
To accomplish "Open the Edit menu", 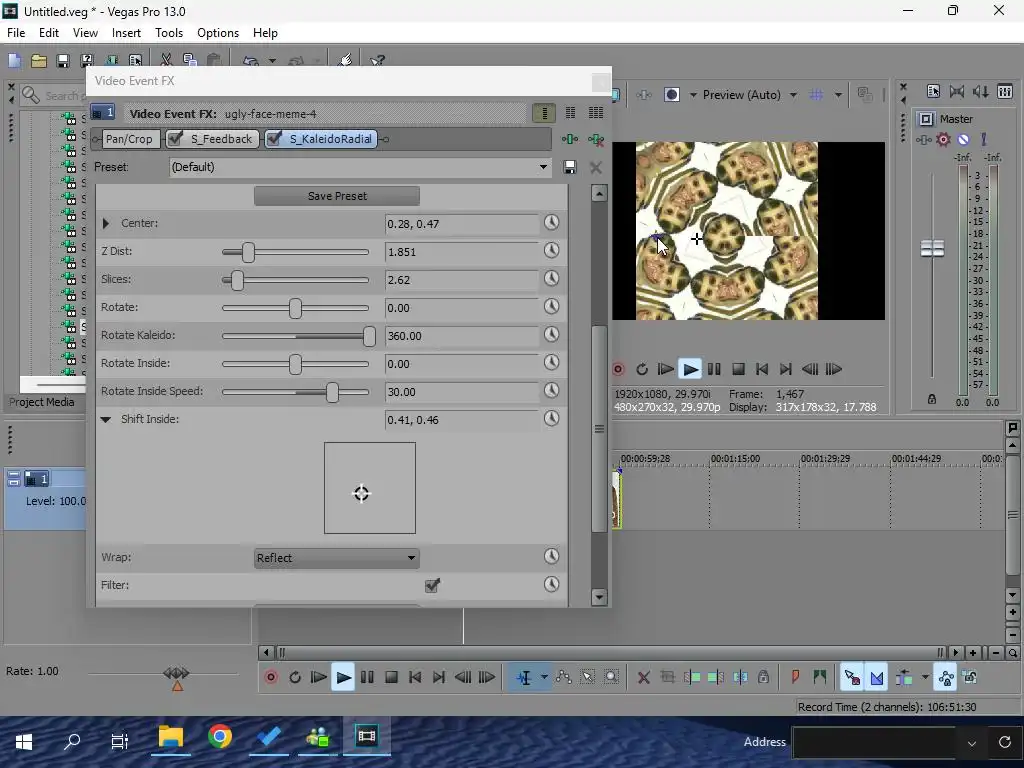I will coord(49,33).
